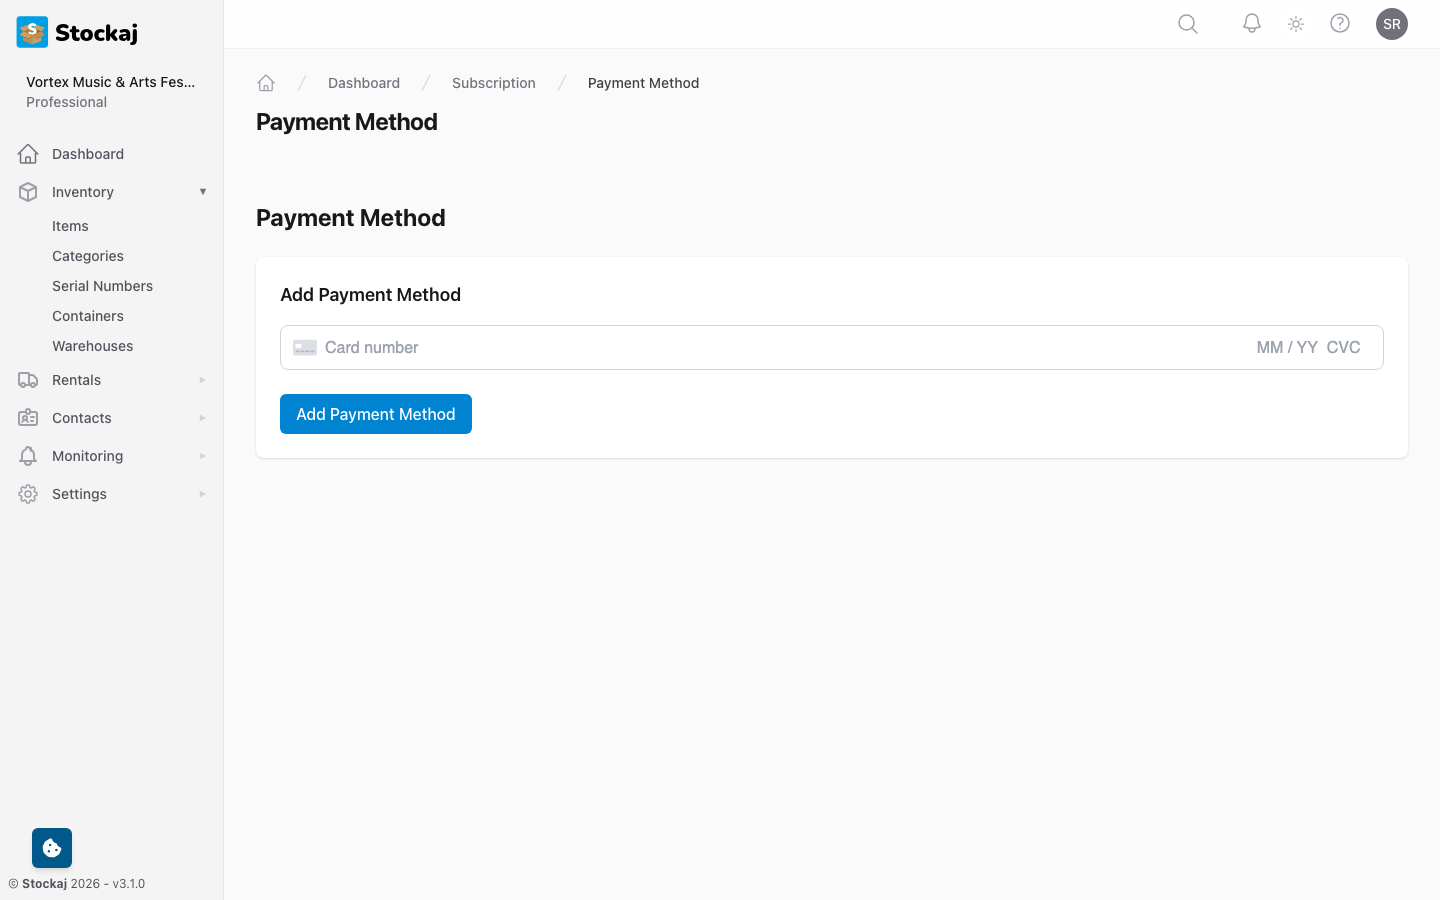Expand the Settings sidebar section

coord(203,493)
